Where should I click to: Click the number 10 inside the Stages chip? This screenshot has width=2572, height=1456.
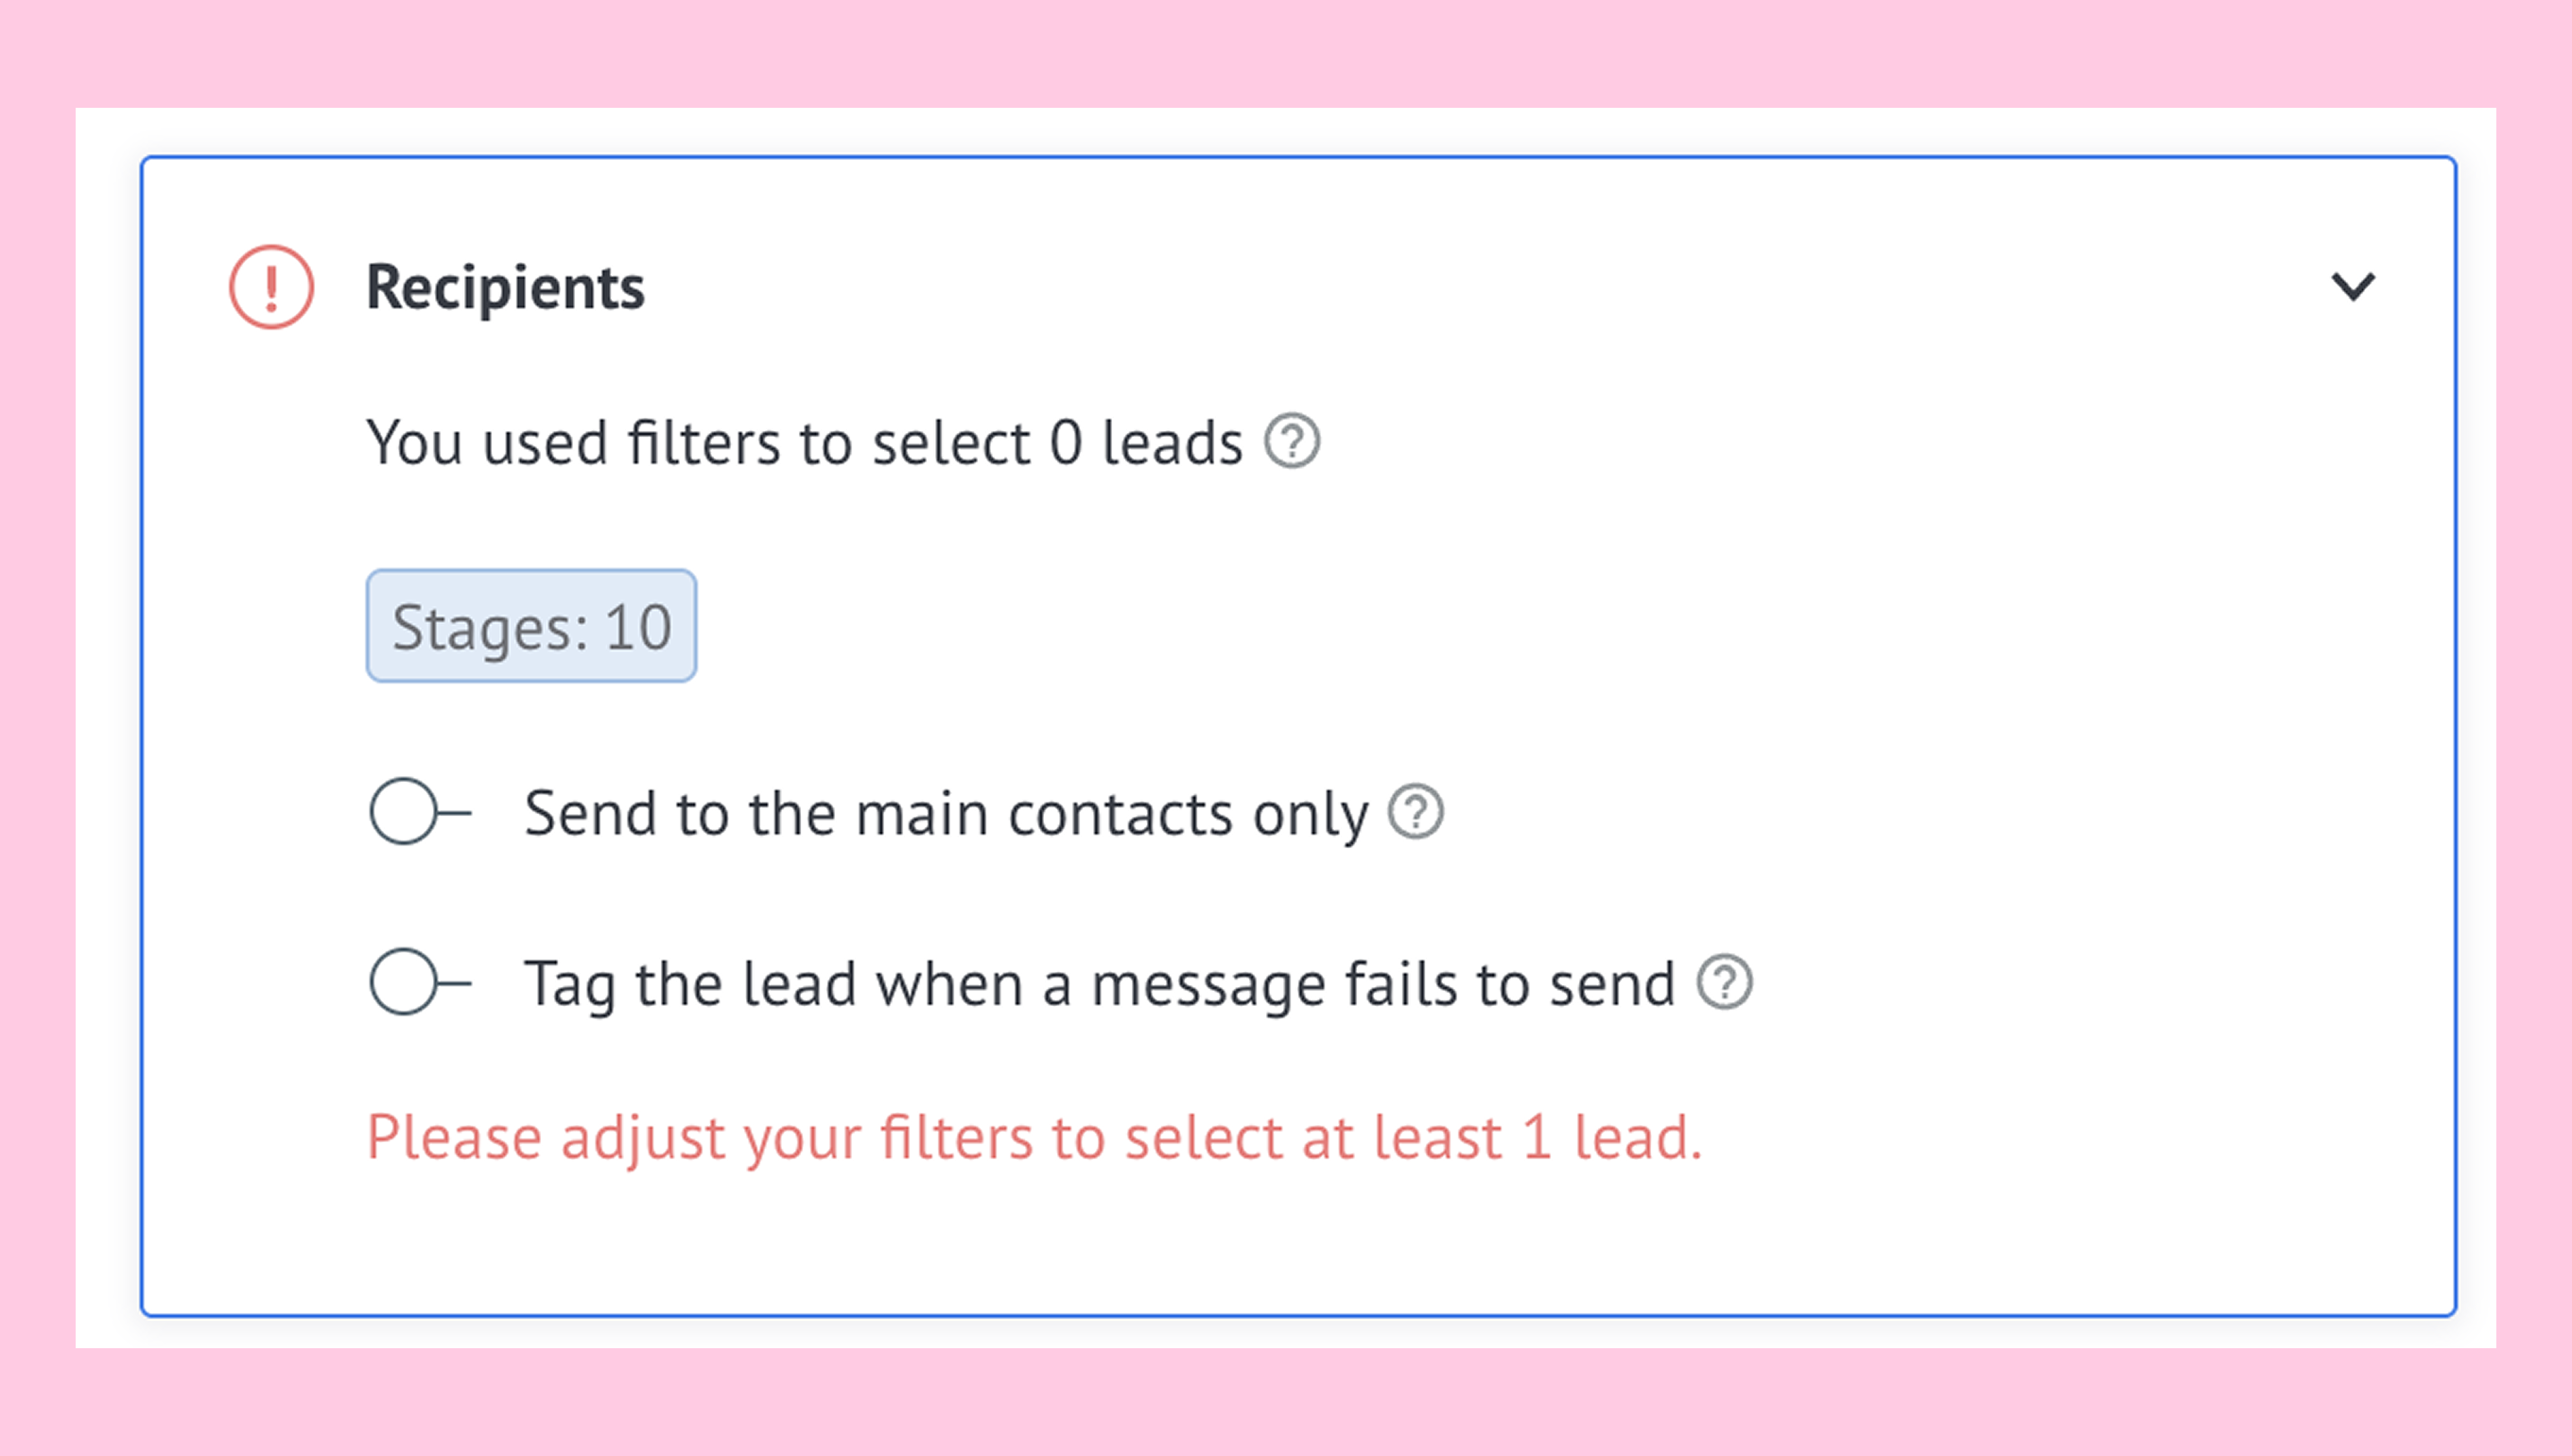(638, 628)
